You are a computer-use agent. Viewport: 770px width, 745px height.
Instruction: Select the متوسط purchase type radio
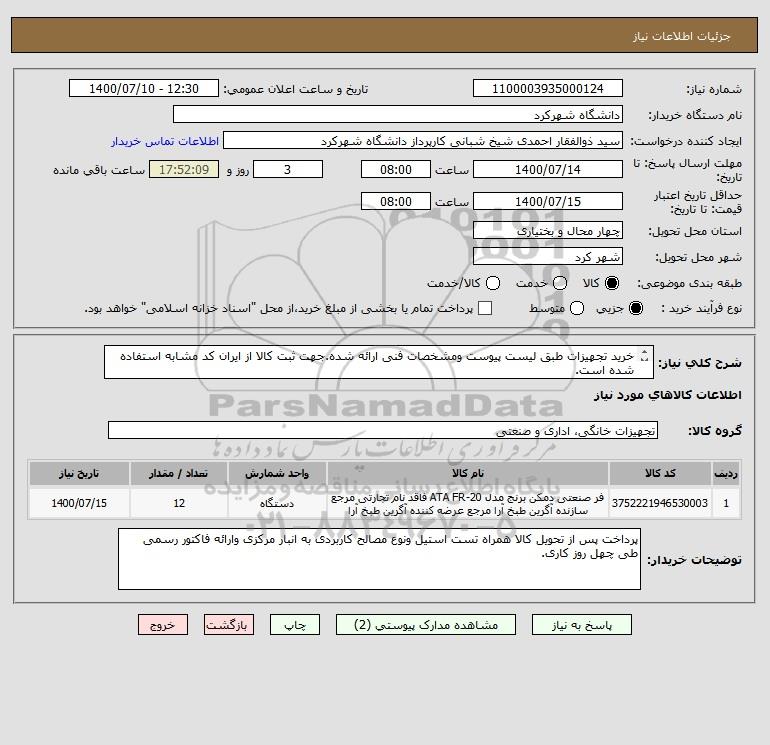(577, 308)
